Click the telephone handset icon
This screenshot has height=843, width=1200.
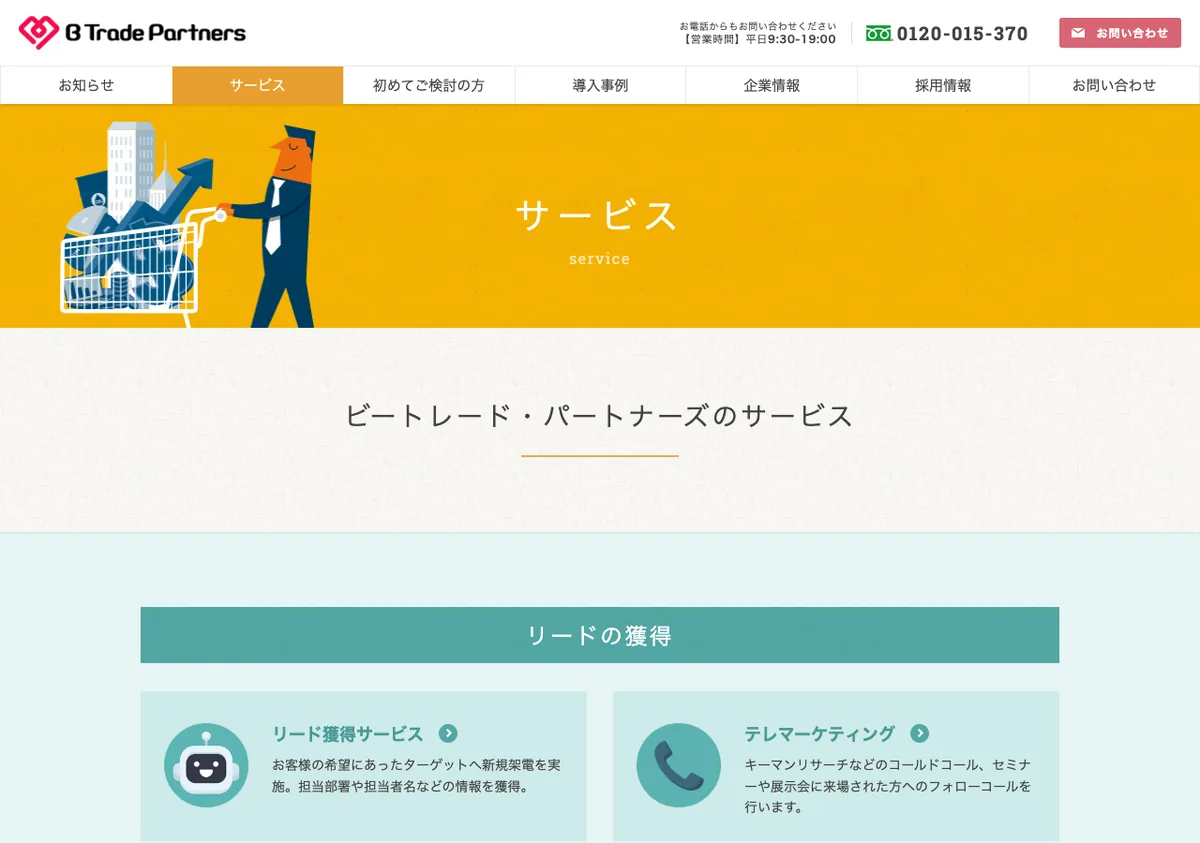point(679,765)
